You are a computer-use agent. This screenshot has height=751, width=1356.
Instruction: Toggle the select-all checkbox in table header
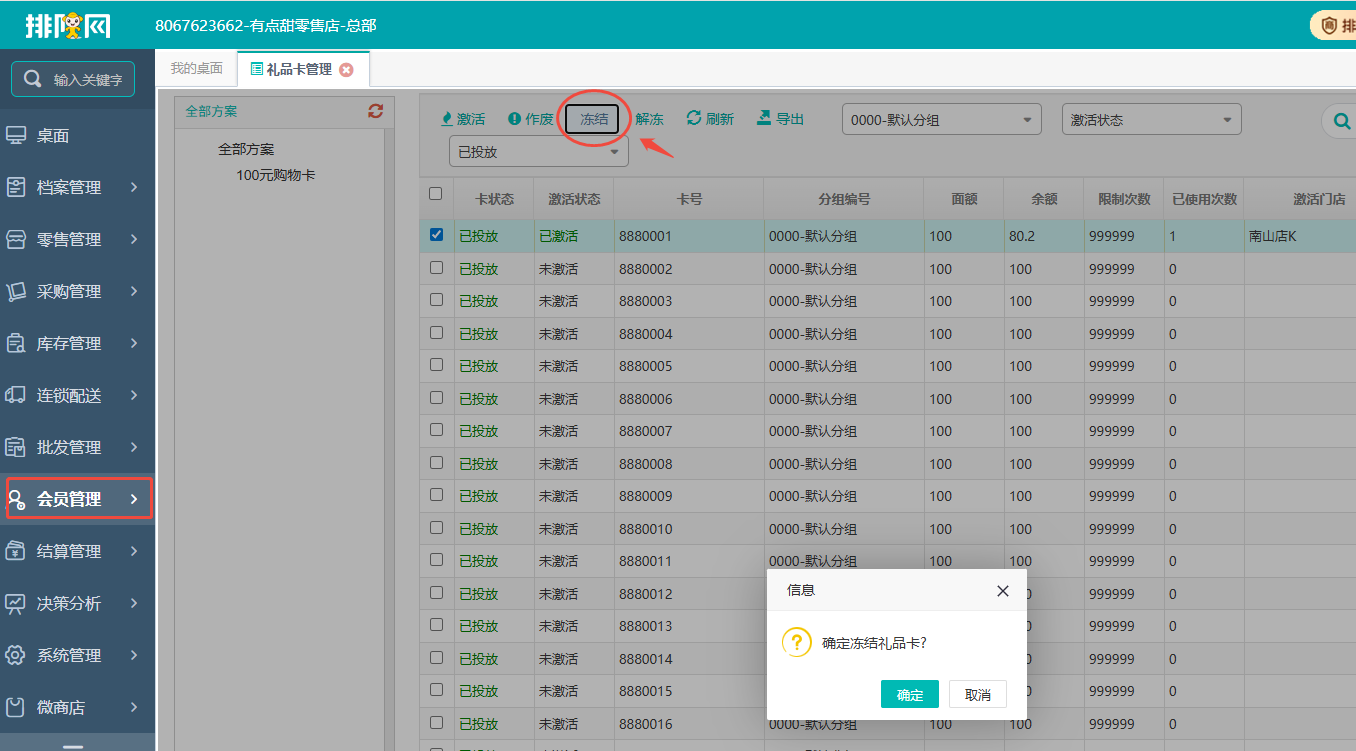pos(435,194)
